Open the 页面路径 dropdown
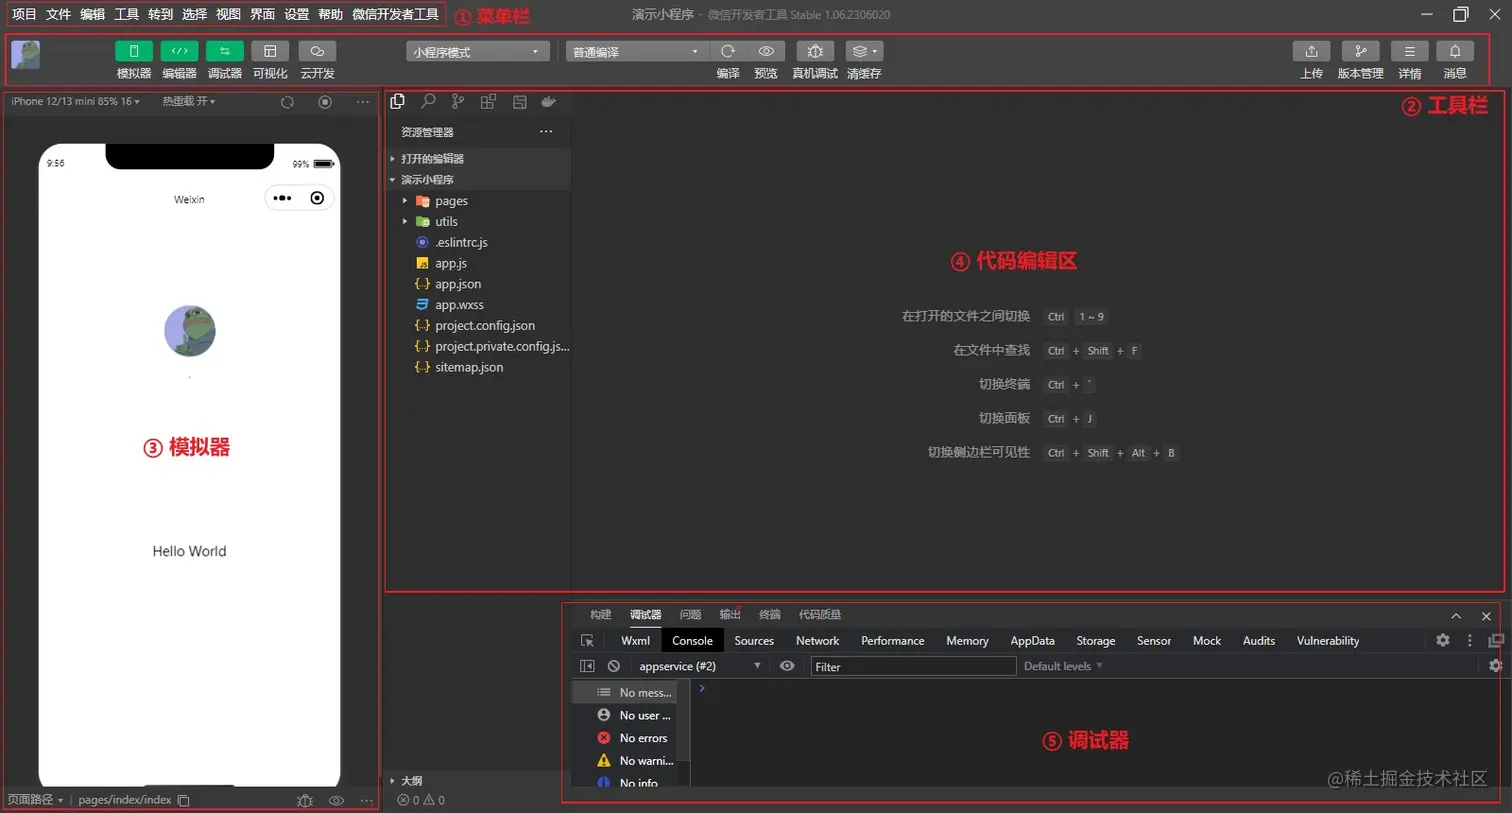Screen dimensions: 1512x813 point(36,800)
